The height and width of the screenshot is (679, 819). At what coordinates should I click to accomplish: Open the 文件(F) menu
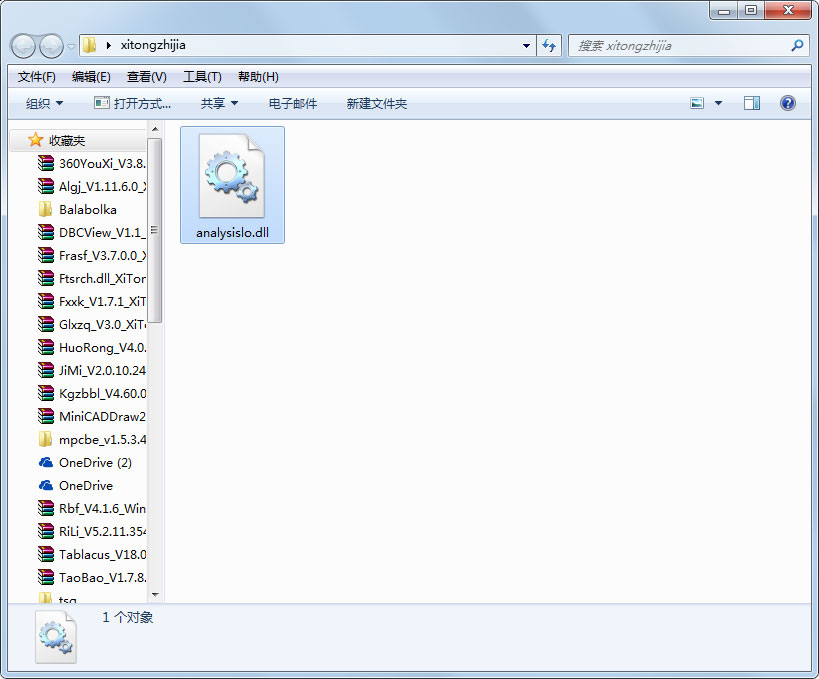point(37,77)
